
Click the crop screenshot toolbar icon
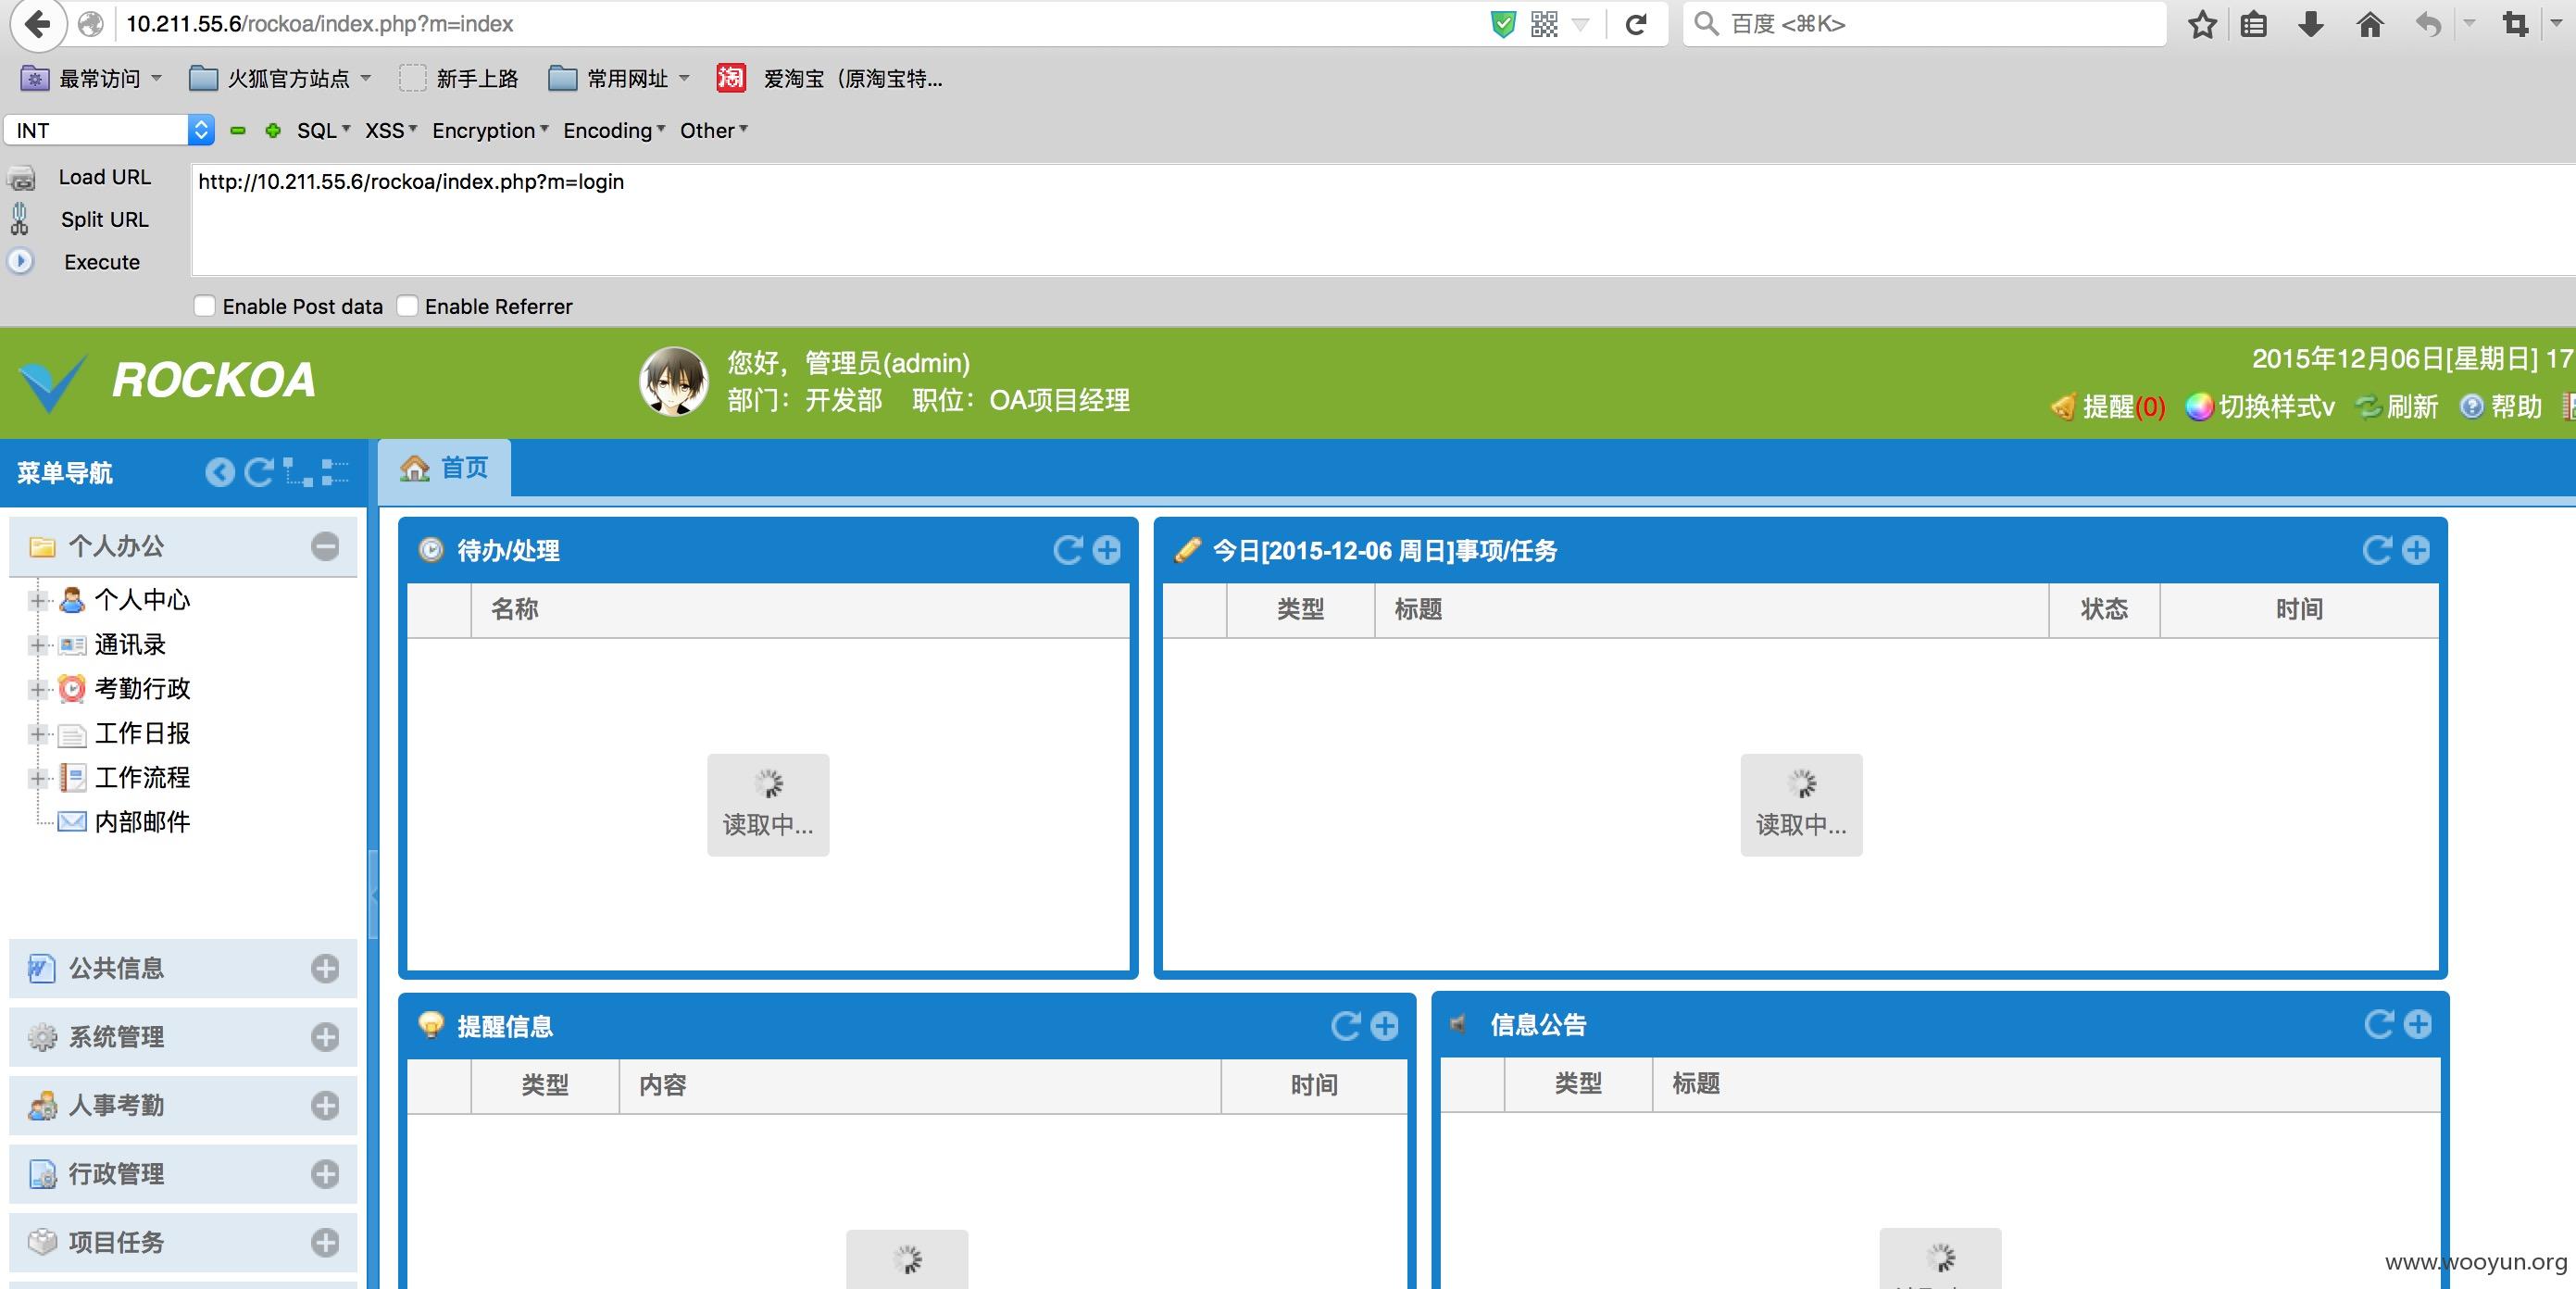click(x=2515, y=24)
